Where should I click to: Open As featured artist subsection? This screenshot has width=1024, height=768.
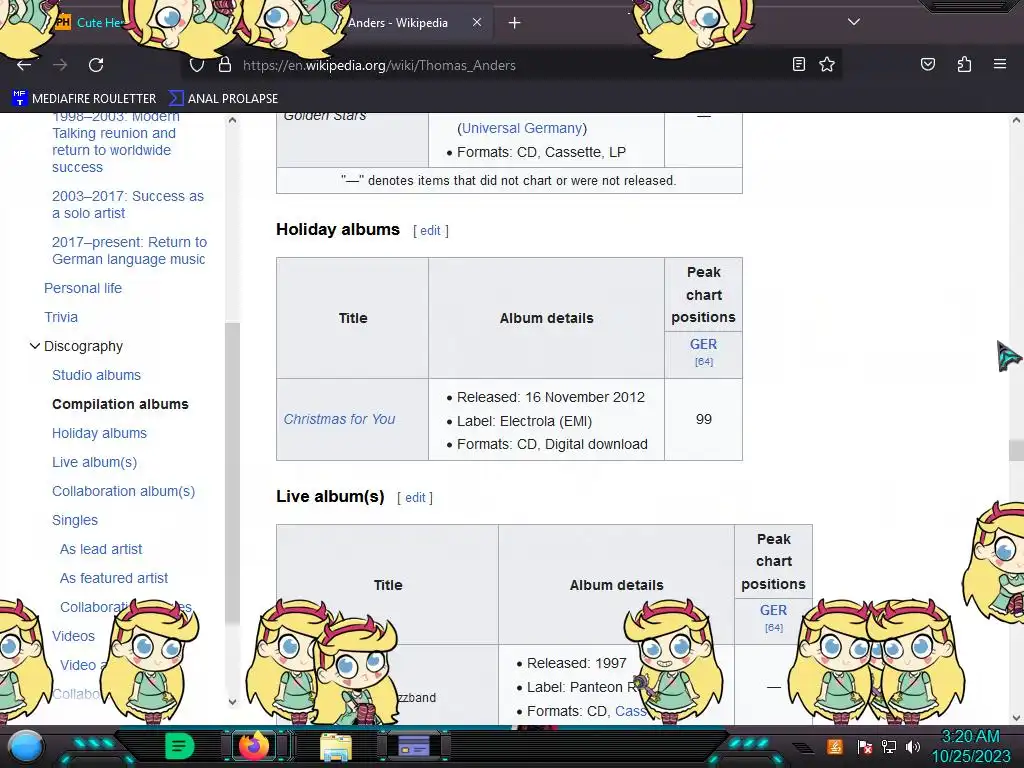(114, 578)
